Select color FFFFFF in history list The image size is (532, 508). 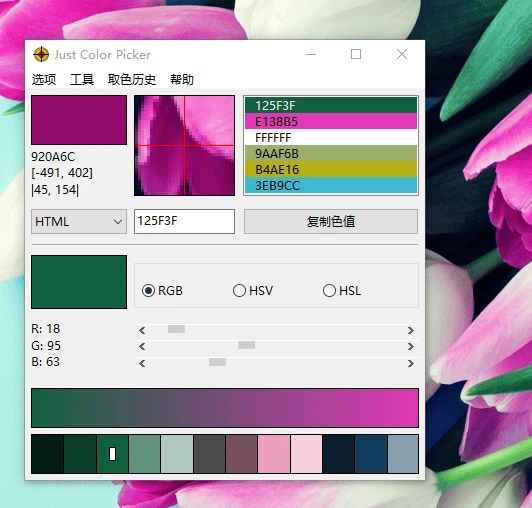(x=331, y=137)
